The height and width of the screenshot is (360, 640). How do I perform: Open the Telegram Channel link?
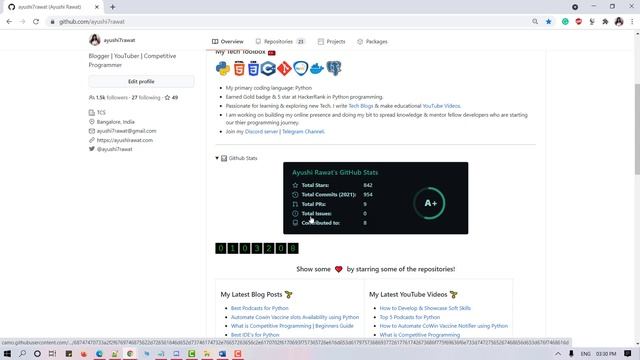[x=303, y=132]
